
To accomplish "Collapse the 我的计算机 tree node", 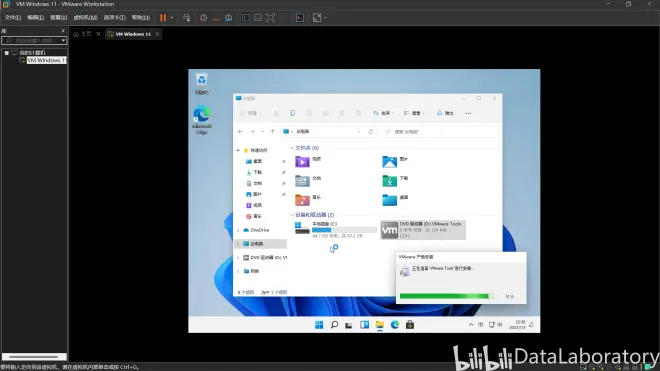I will (x=7, y=53).
